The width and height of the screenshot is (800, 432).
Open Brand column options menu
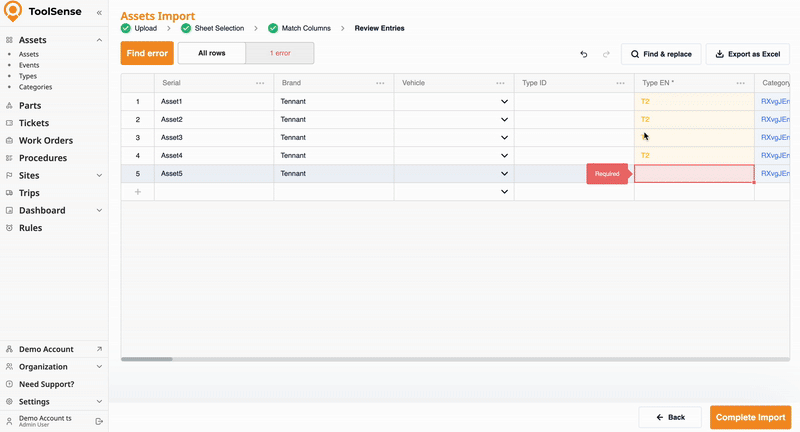(x=380, y=83)
